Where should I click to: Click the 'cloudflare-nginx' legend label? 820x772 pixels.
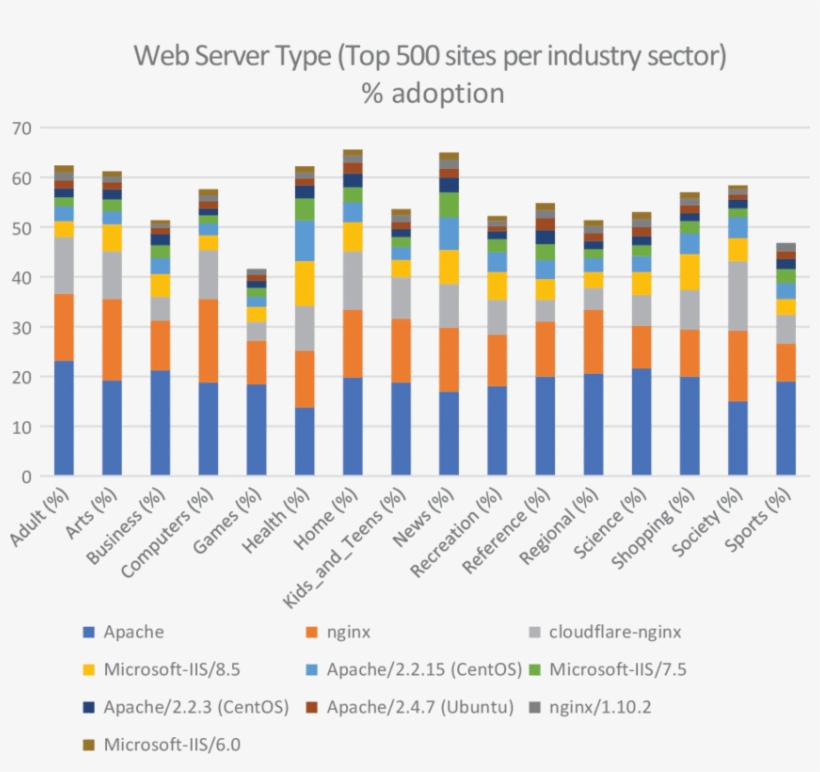tap(615, 632)
